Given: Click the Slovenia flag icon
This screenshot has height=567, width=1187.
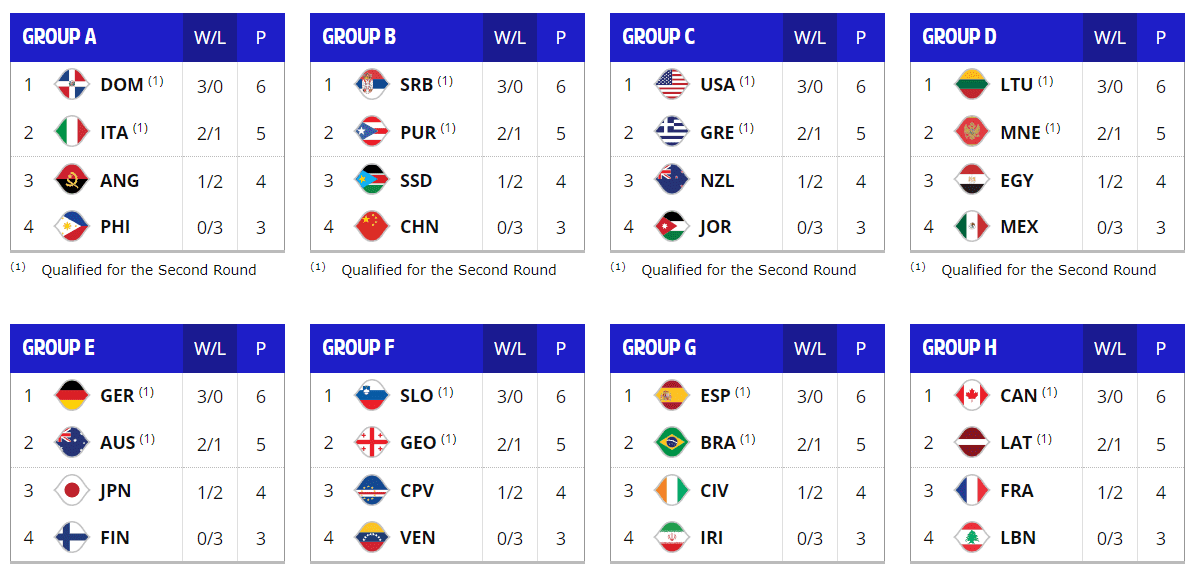Looking at the screenshot, I should [x=372, y=395].
